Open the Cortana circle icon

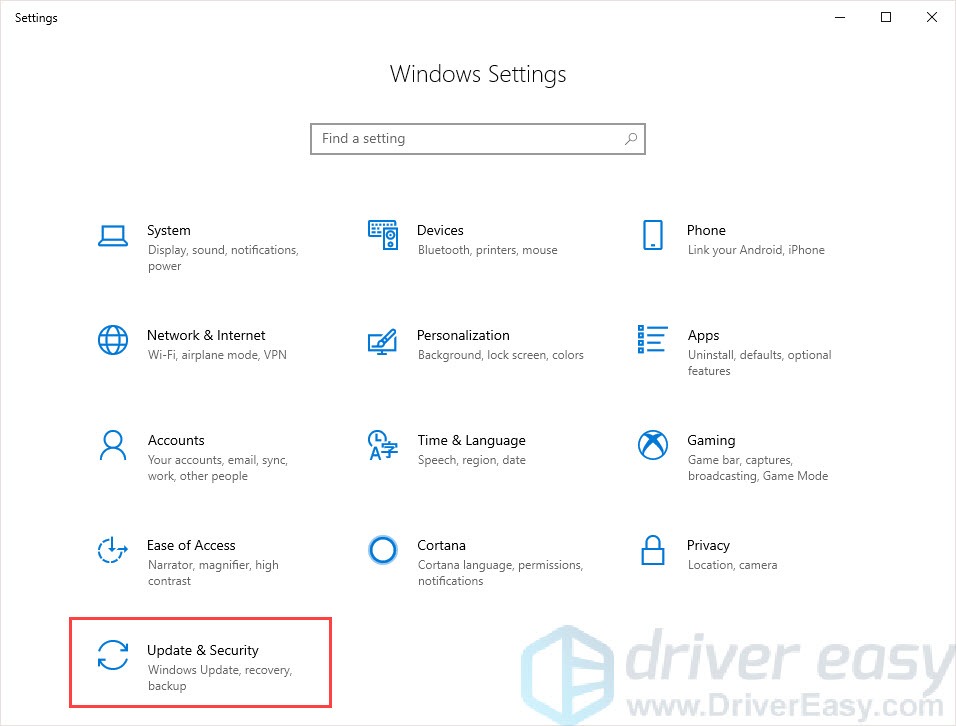(383, 550)
